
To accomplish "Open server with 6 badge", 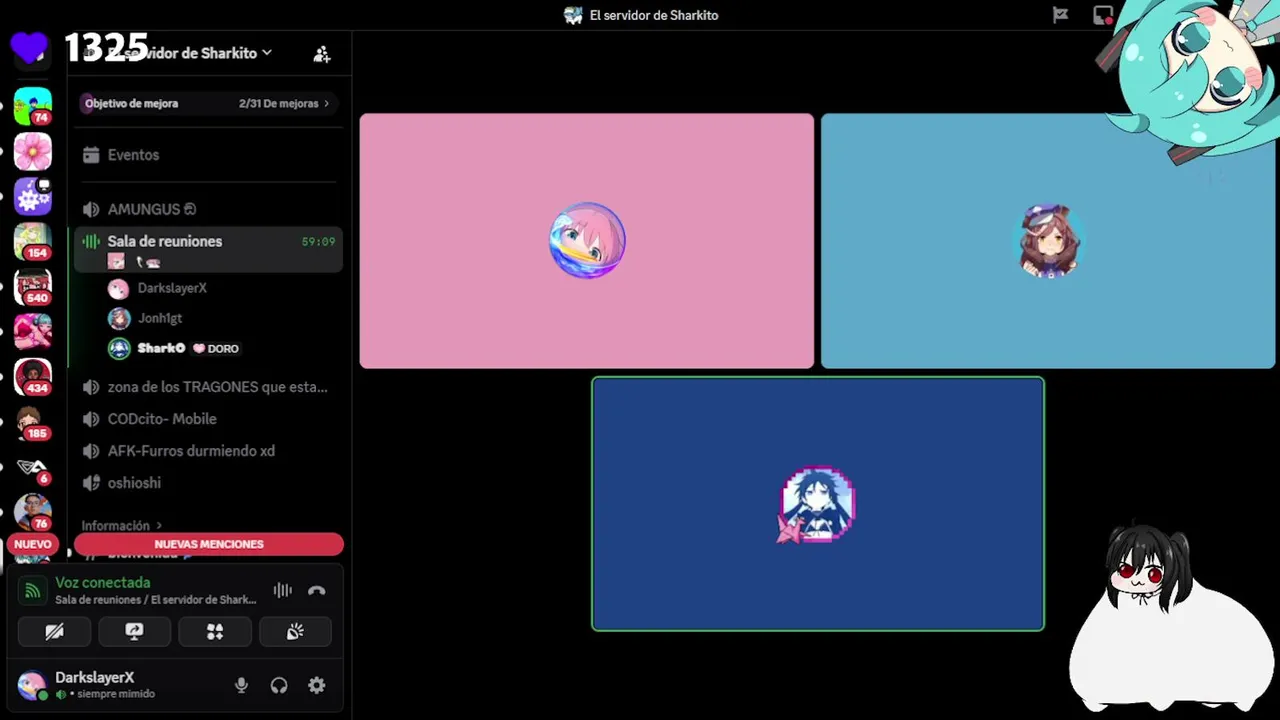I will tap(33, 469).
